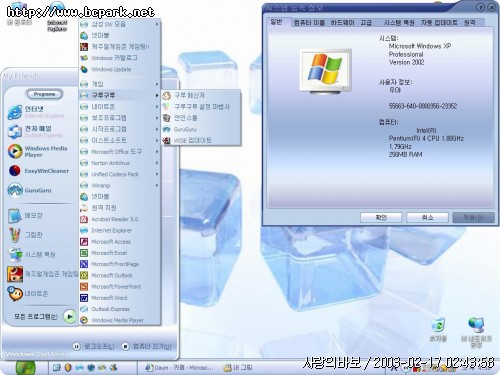
Task: Switch to the 원격 tab
Action: (469, 23)
